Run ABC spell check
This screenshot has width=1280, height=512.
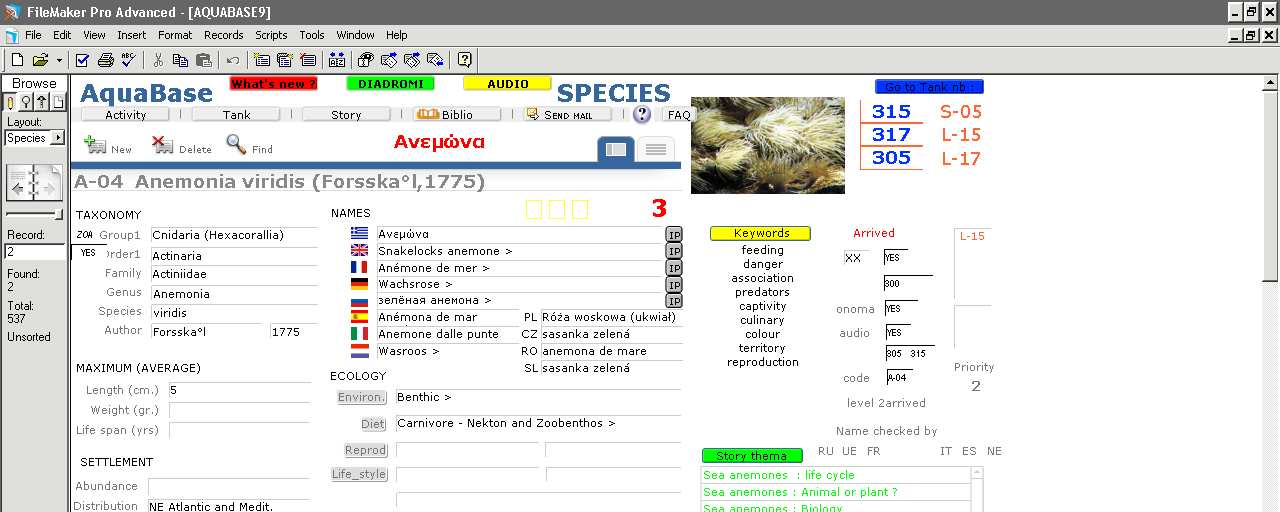coord(128,60)
